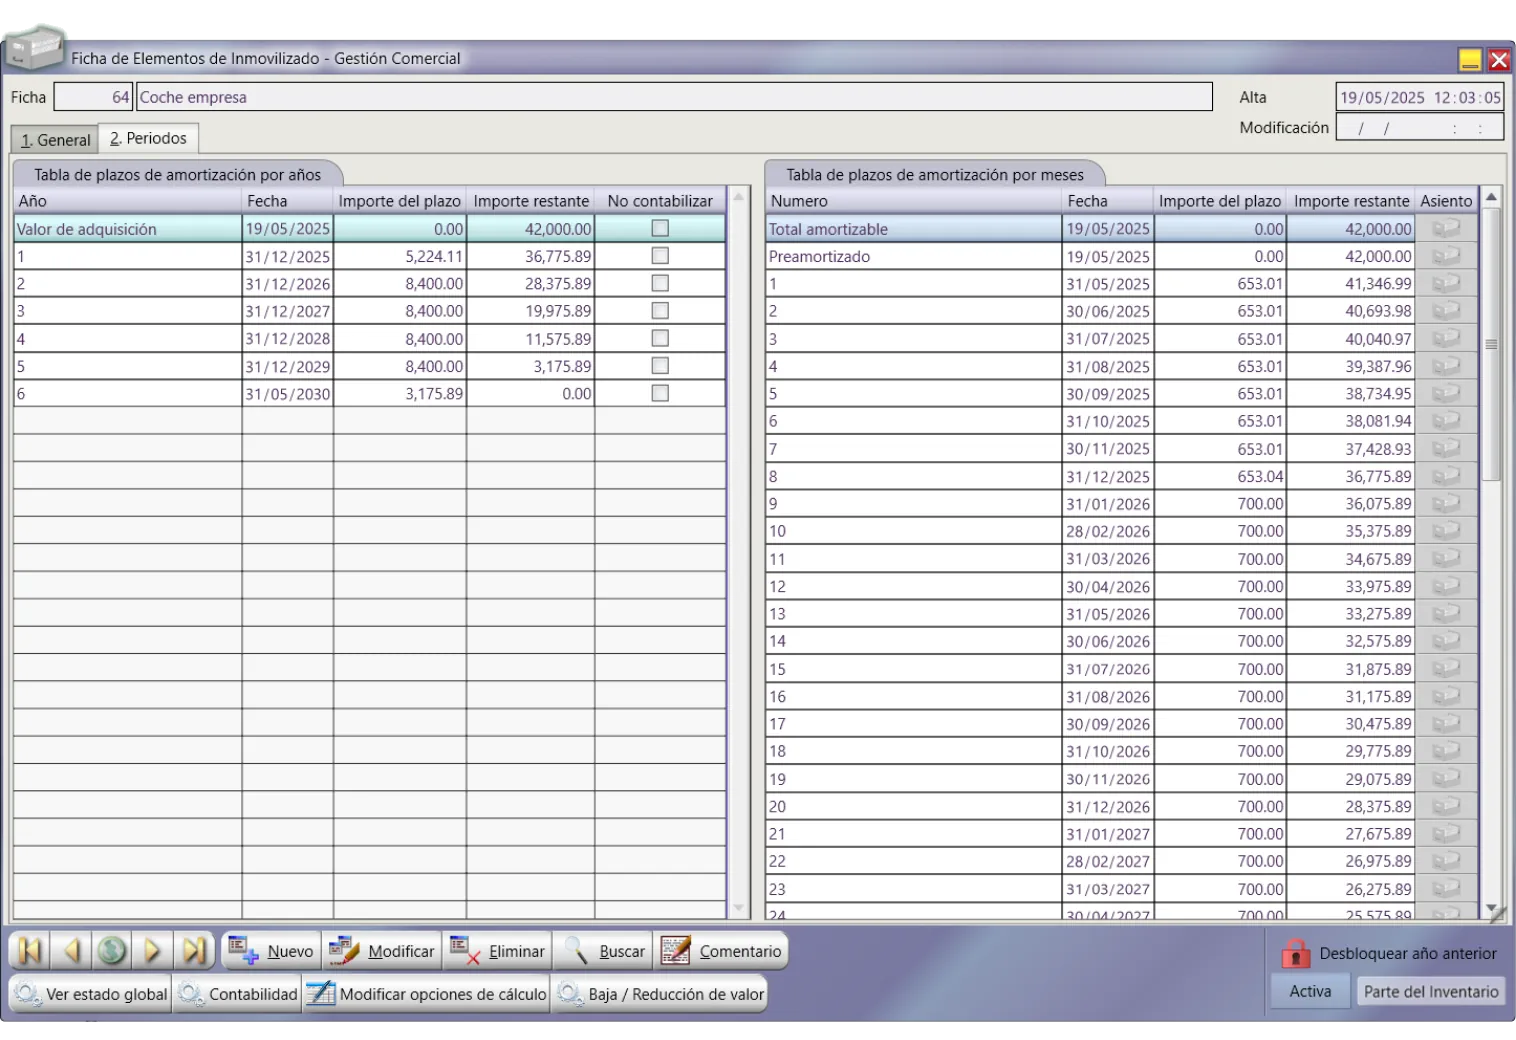Click the previous record arrow icon
1516x1040 pixels.
pyautogui.click(x=71, y=950)
